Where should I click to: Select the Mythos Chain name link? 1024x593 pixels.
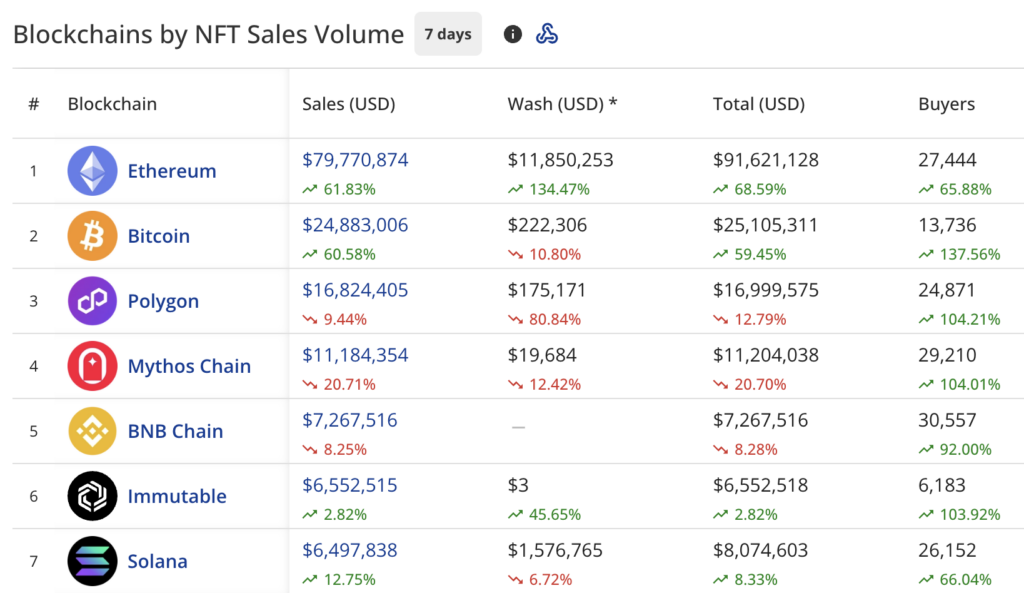[189, 366]
